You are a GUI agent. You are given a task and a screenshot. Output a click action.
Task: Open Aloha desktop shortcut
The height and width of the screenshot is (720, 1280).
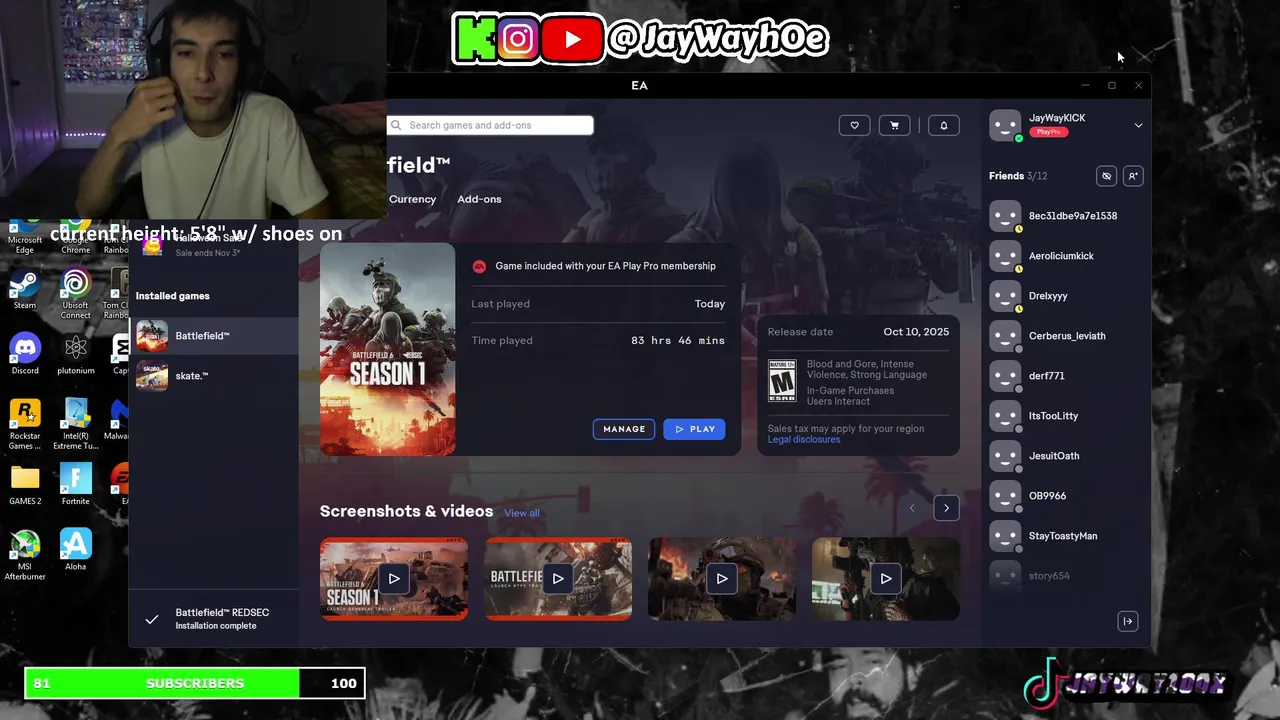pos(75,550)
